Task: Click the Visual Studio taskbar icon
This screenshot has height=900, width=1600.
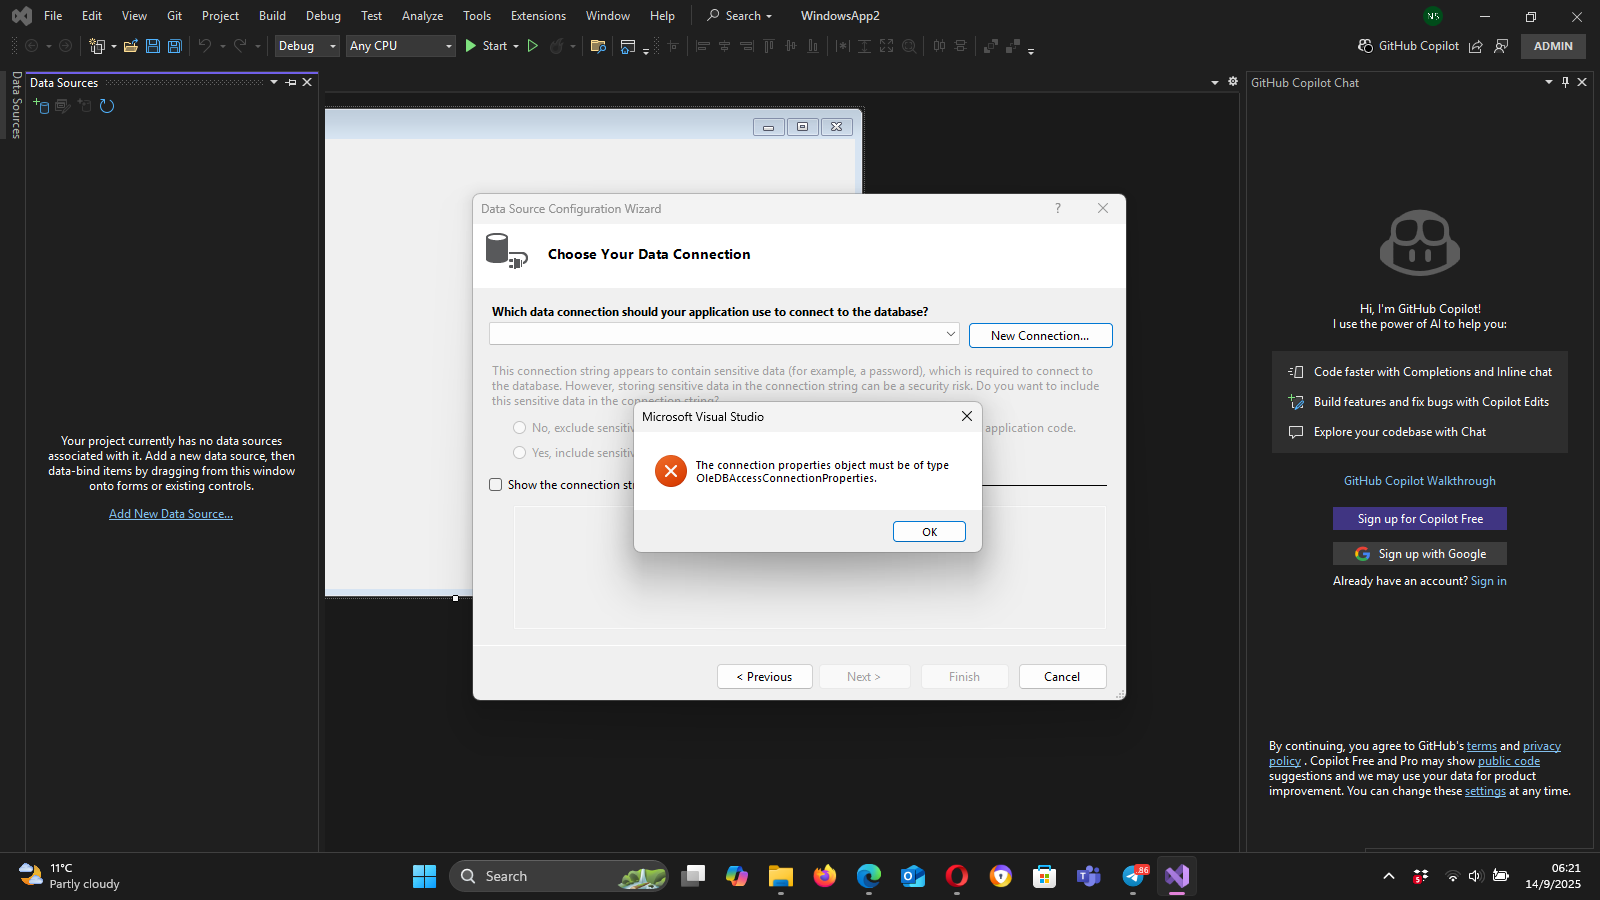Action: click(1177, 876)
